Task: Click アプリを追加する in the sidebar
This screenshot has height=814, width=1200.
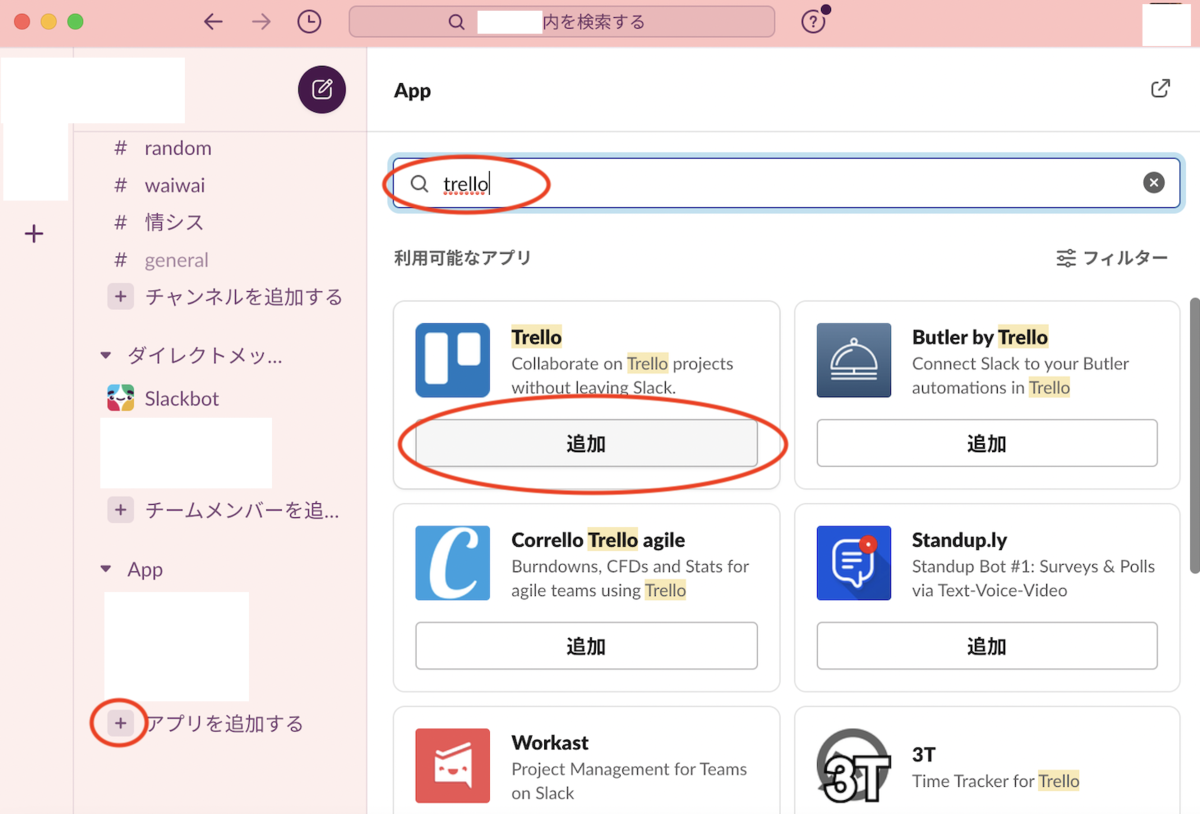Action: [x=210, y=723]
